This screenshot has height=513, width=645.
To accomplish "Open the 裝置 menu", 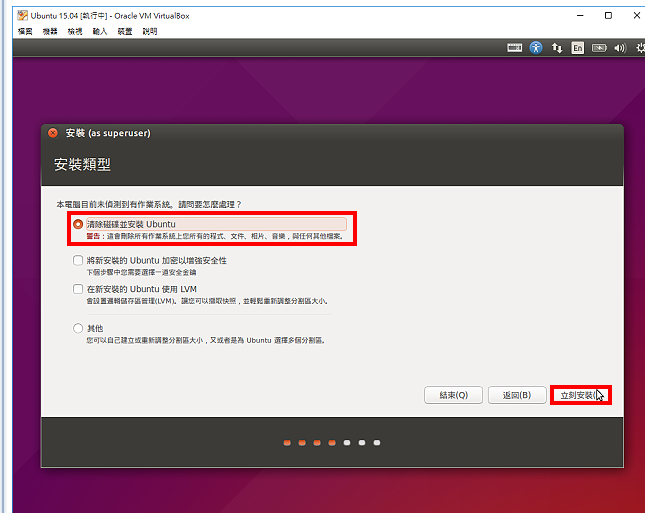I will point(125,31).
